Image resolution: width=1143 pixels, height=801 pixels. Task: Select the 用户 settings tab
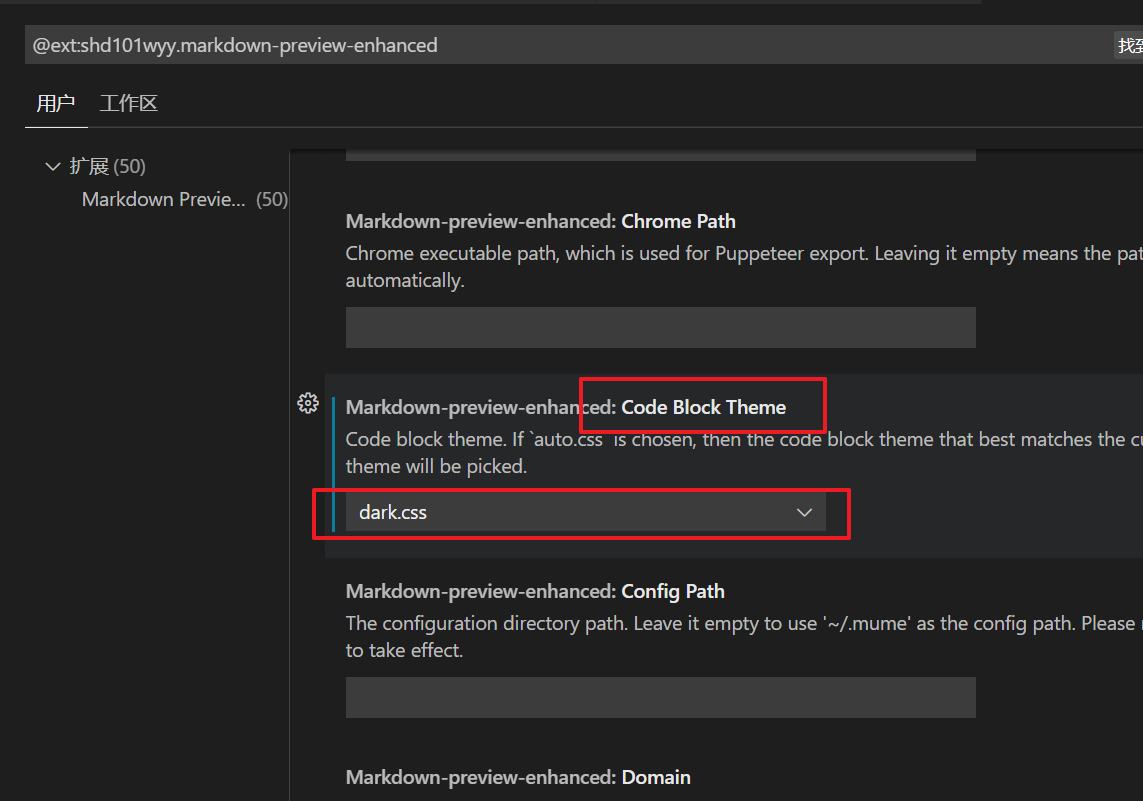(x=56, y=103)
